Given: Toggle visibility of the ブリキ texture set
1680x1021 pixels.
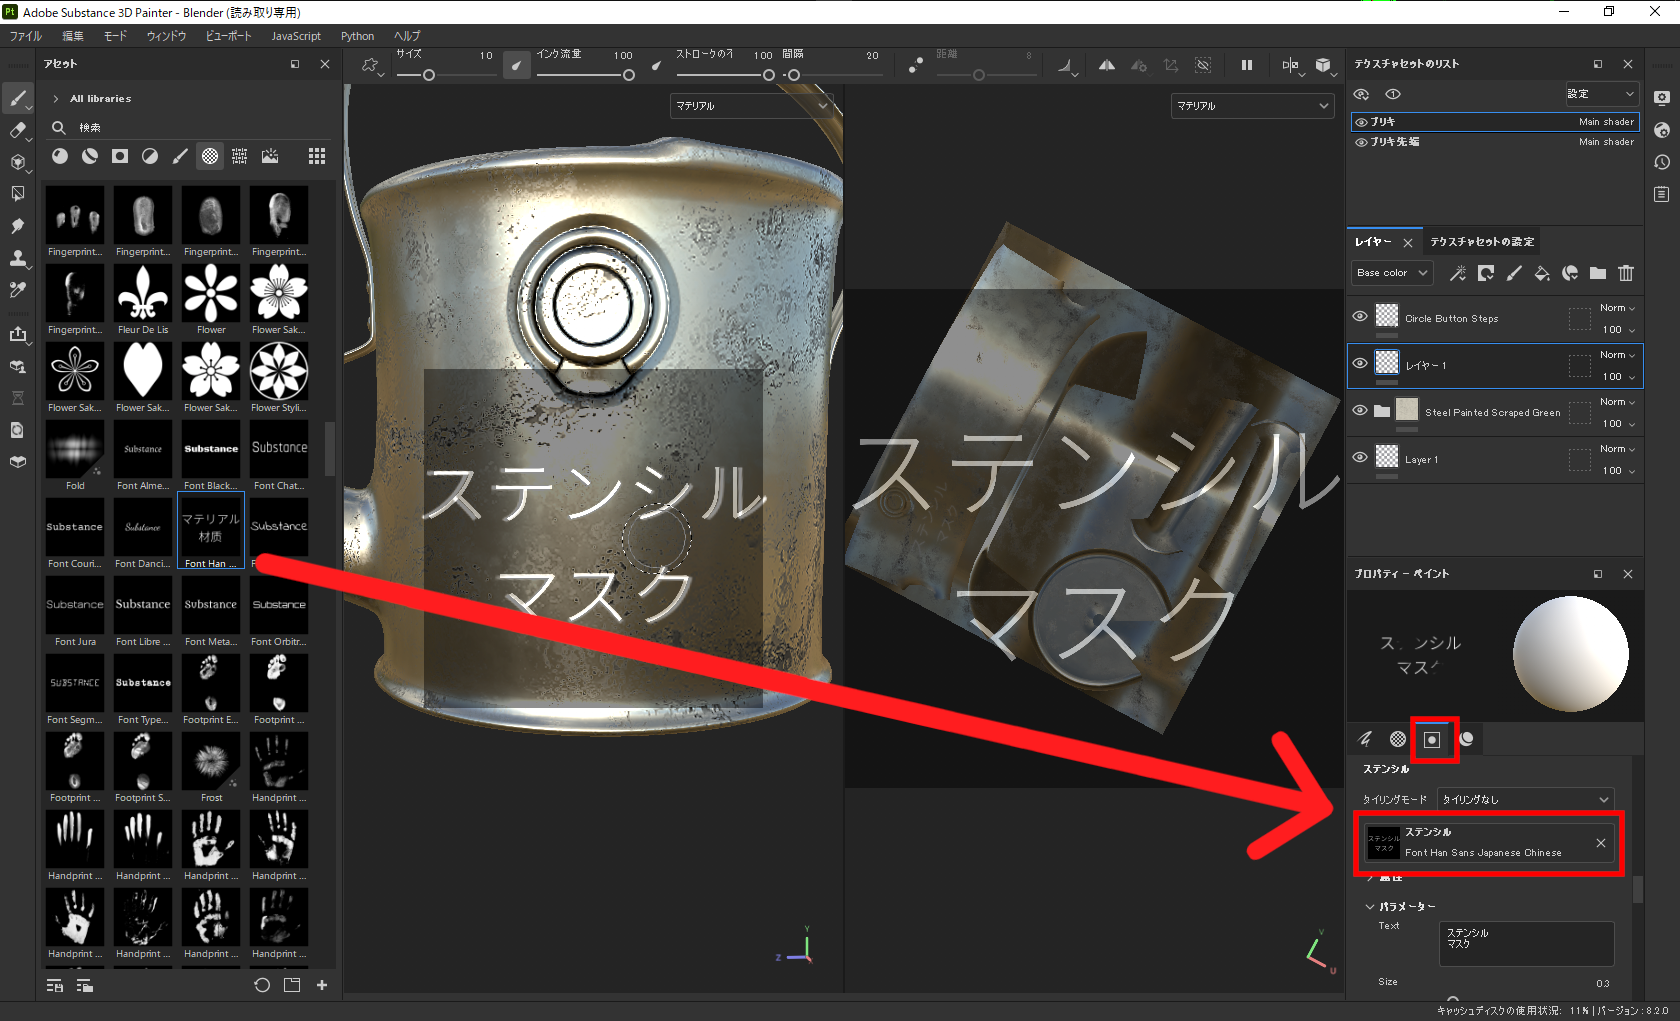Looking at the screenshot, I should [x=1360, y=121].
